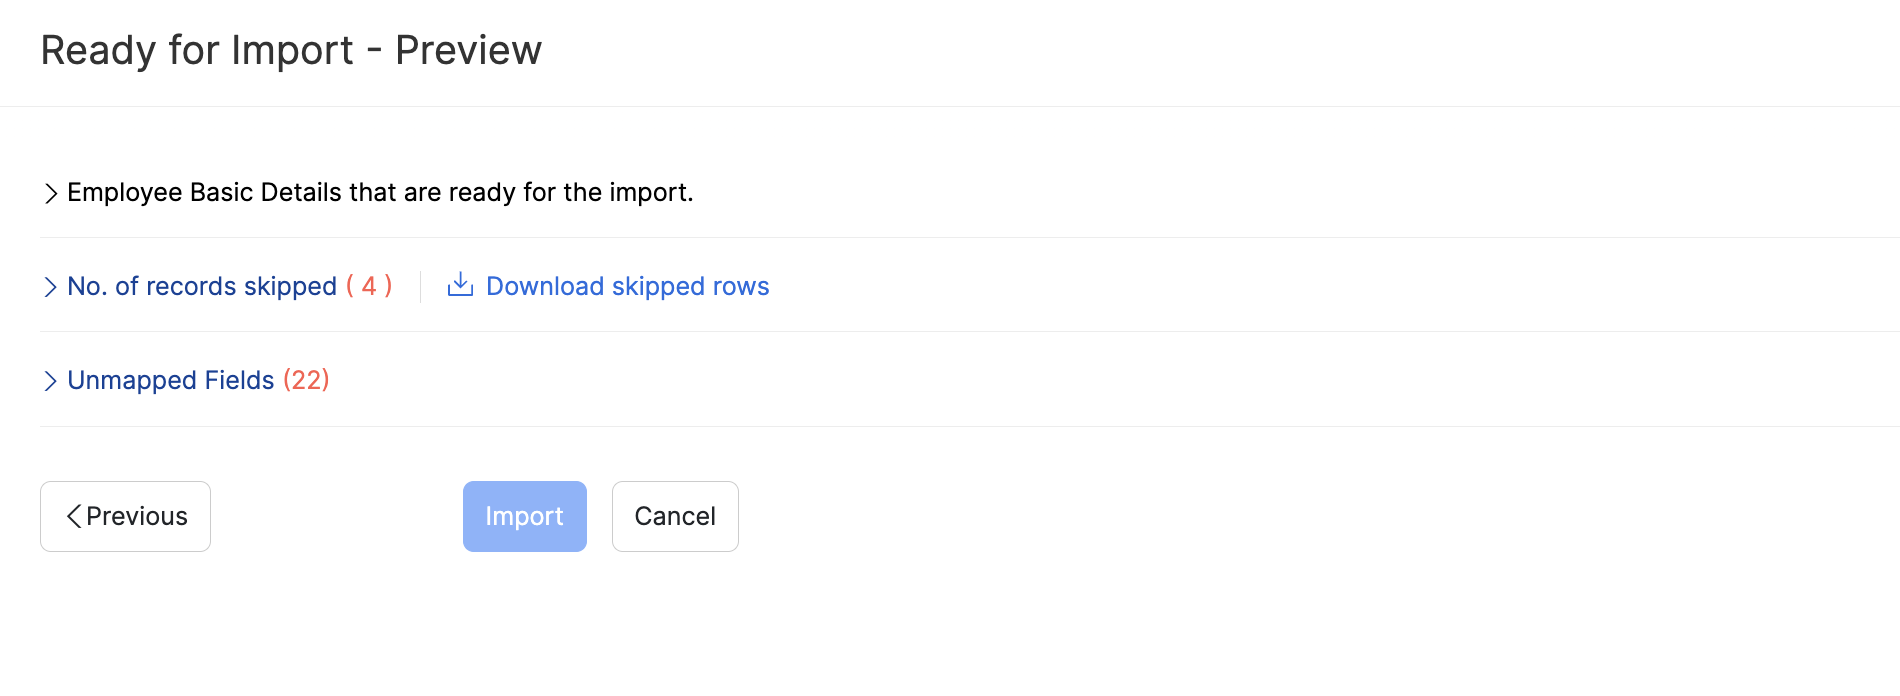Click the back arrow inside Previous button
Screen dimensions: 1900x696
(73, 516)
